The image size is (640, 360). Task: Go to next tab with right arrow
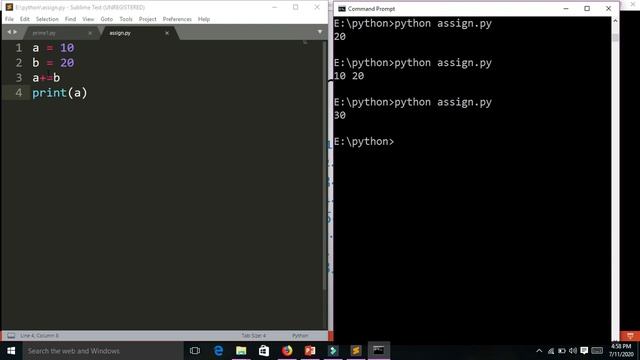click(16, 32)
